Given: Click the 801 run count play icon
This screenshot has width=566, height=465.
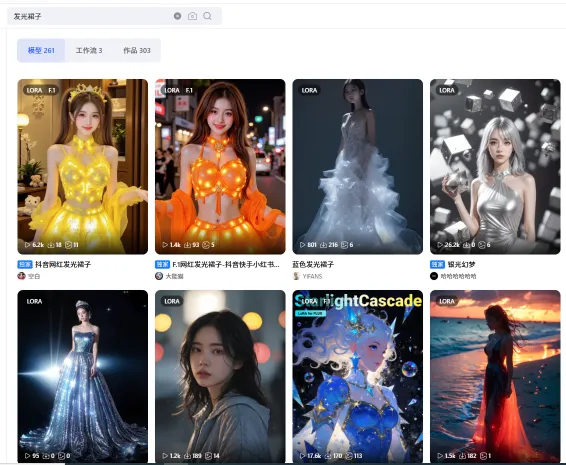Looking at the screenshot, I should 302,245.
